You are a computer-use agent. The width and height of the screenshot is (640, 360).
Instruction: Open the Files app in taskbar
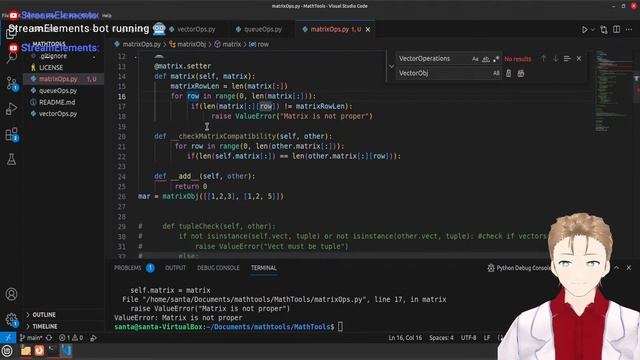(26, 351)
